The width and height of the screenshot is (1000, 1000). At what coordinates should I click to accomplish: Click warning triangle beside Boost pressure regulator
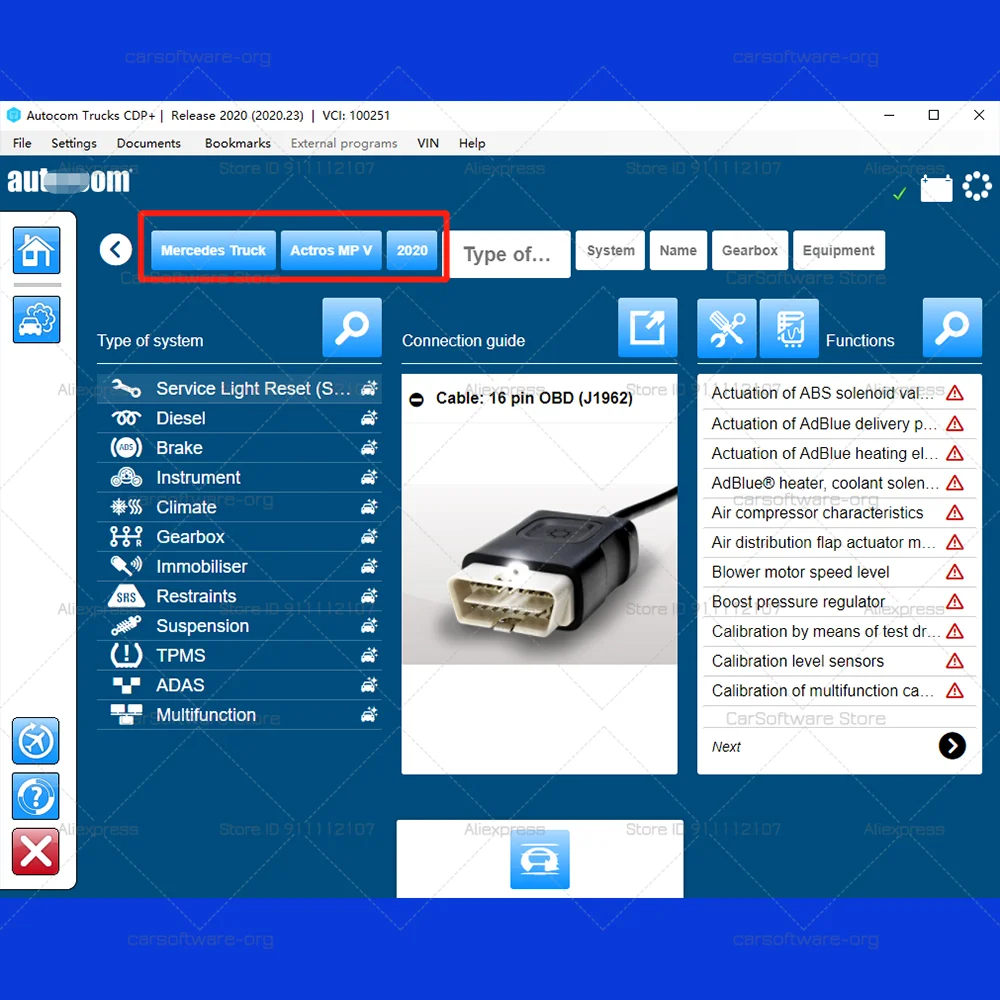(x=954, y=601)
